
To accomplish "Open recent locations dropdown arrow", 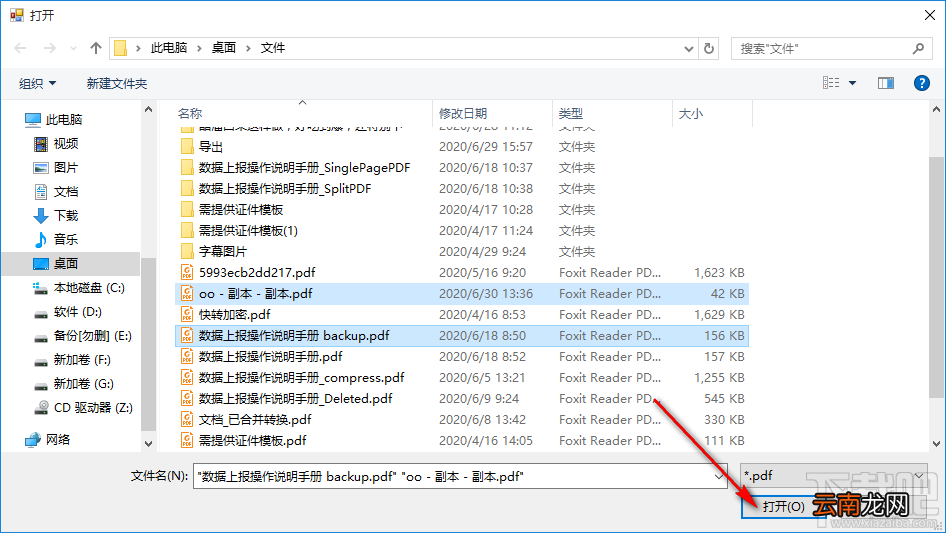I will coord(73,48).
